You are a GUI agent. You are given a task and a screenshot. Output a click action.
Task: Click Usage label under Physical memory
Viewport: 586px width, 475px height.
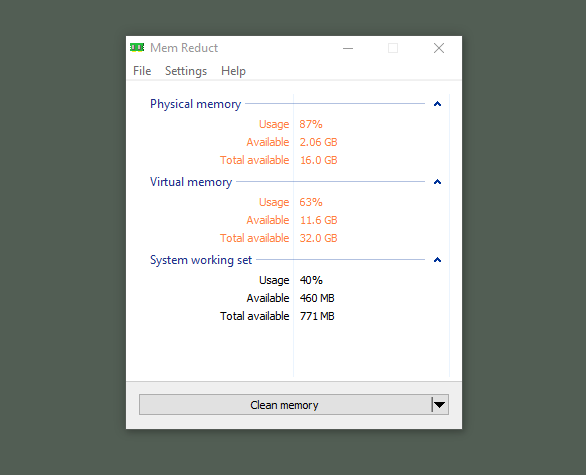pyautogui.click(x=274, y=124)
